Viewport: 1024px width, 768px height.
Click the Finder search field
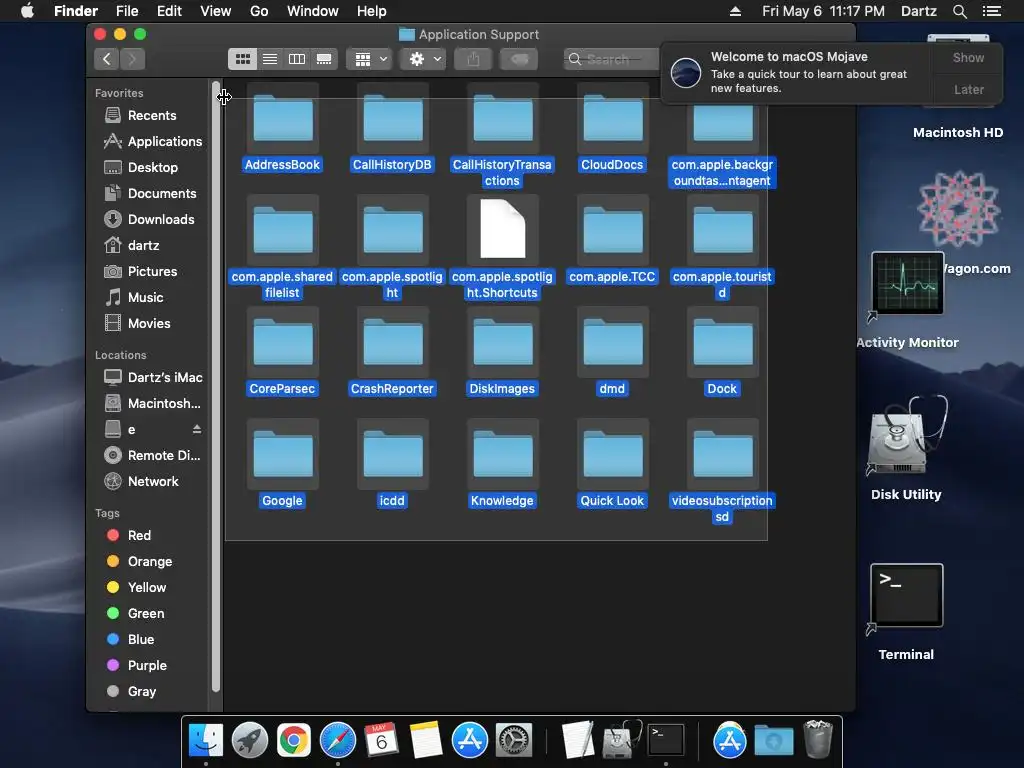point(611,59)
